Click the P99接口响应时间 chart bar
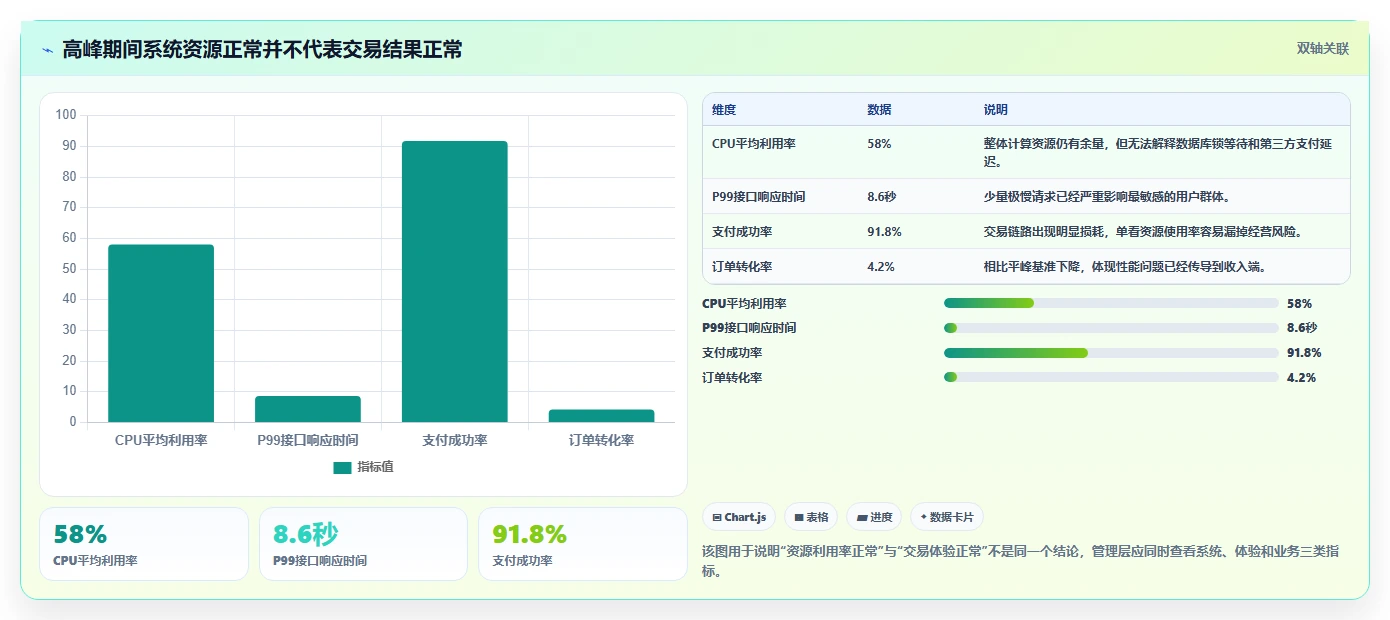The height and width of the screenshot is (620, 1390). pos(308,409)
